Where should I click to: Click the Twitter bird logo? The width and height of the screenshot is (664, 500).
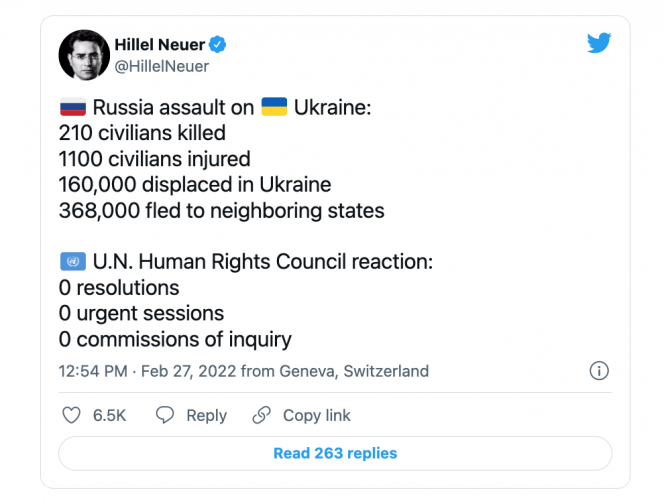click(x=599, y=43)
